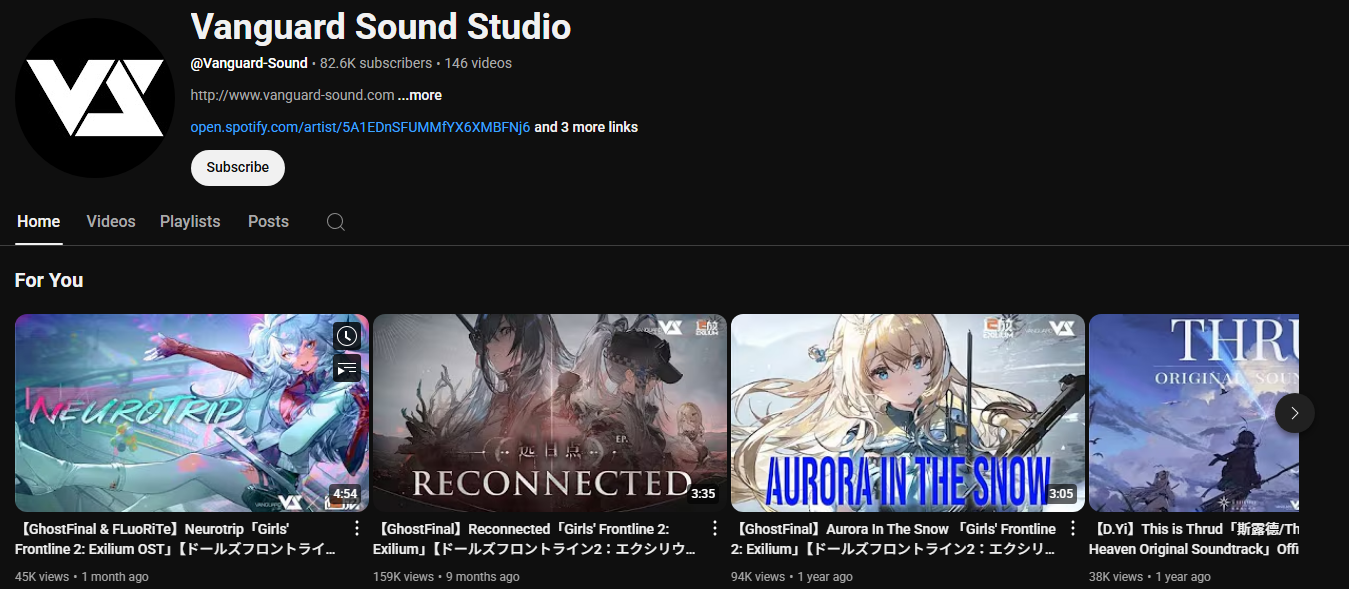Show next videos with carousel arrow
Screen dimensions: 1349x589
click(x=1295, y=413)
